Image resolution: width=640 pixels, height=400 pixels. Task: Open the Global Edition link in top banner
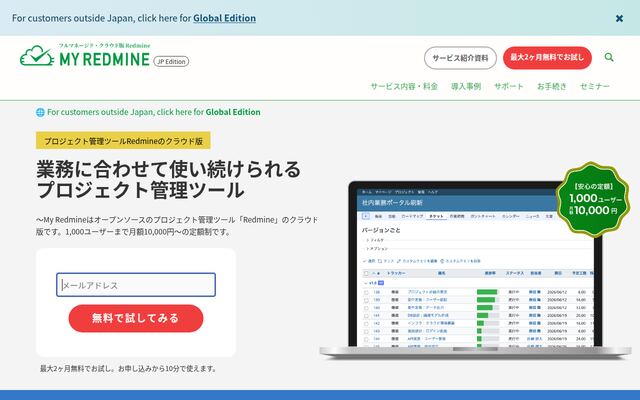point(224,18)
